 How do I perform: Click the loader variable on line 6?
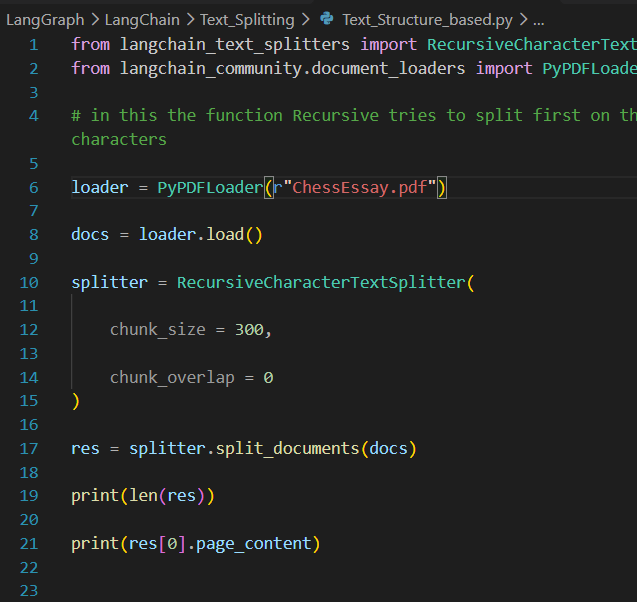(100, 188)
